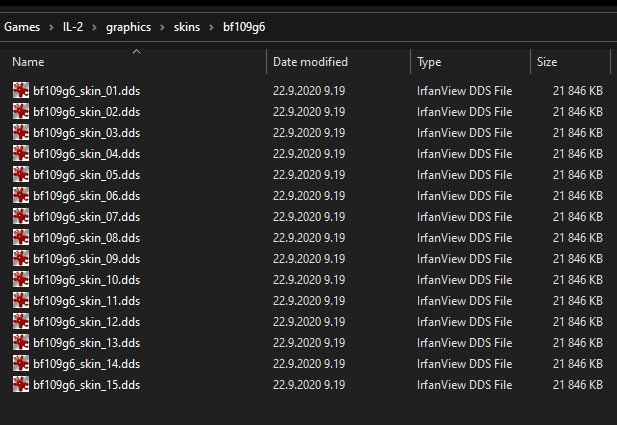Click the size value of bf109g6_skin_06.dds
The image size is (617, 425).
click(x=578, y=196)
